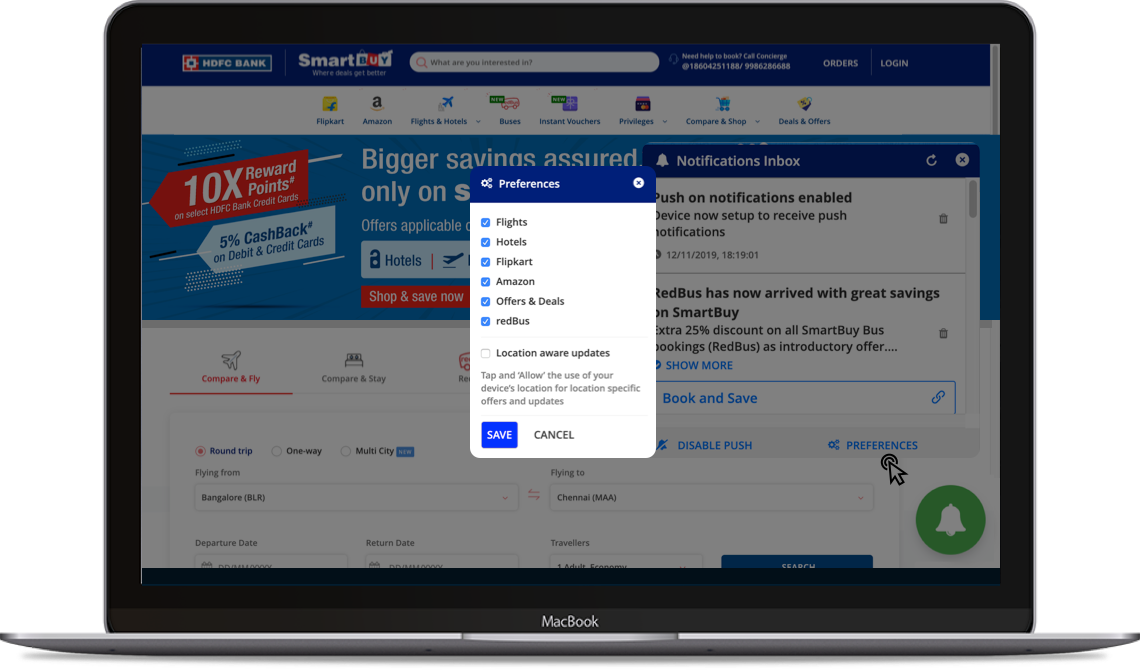Expand the Flights & Hotels menu arrow
Image resolution: width=1140 pixels, height=670 pixels.
click(478, 121)
